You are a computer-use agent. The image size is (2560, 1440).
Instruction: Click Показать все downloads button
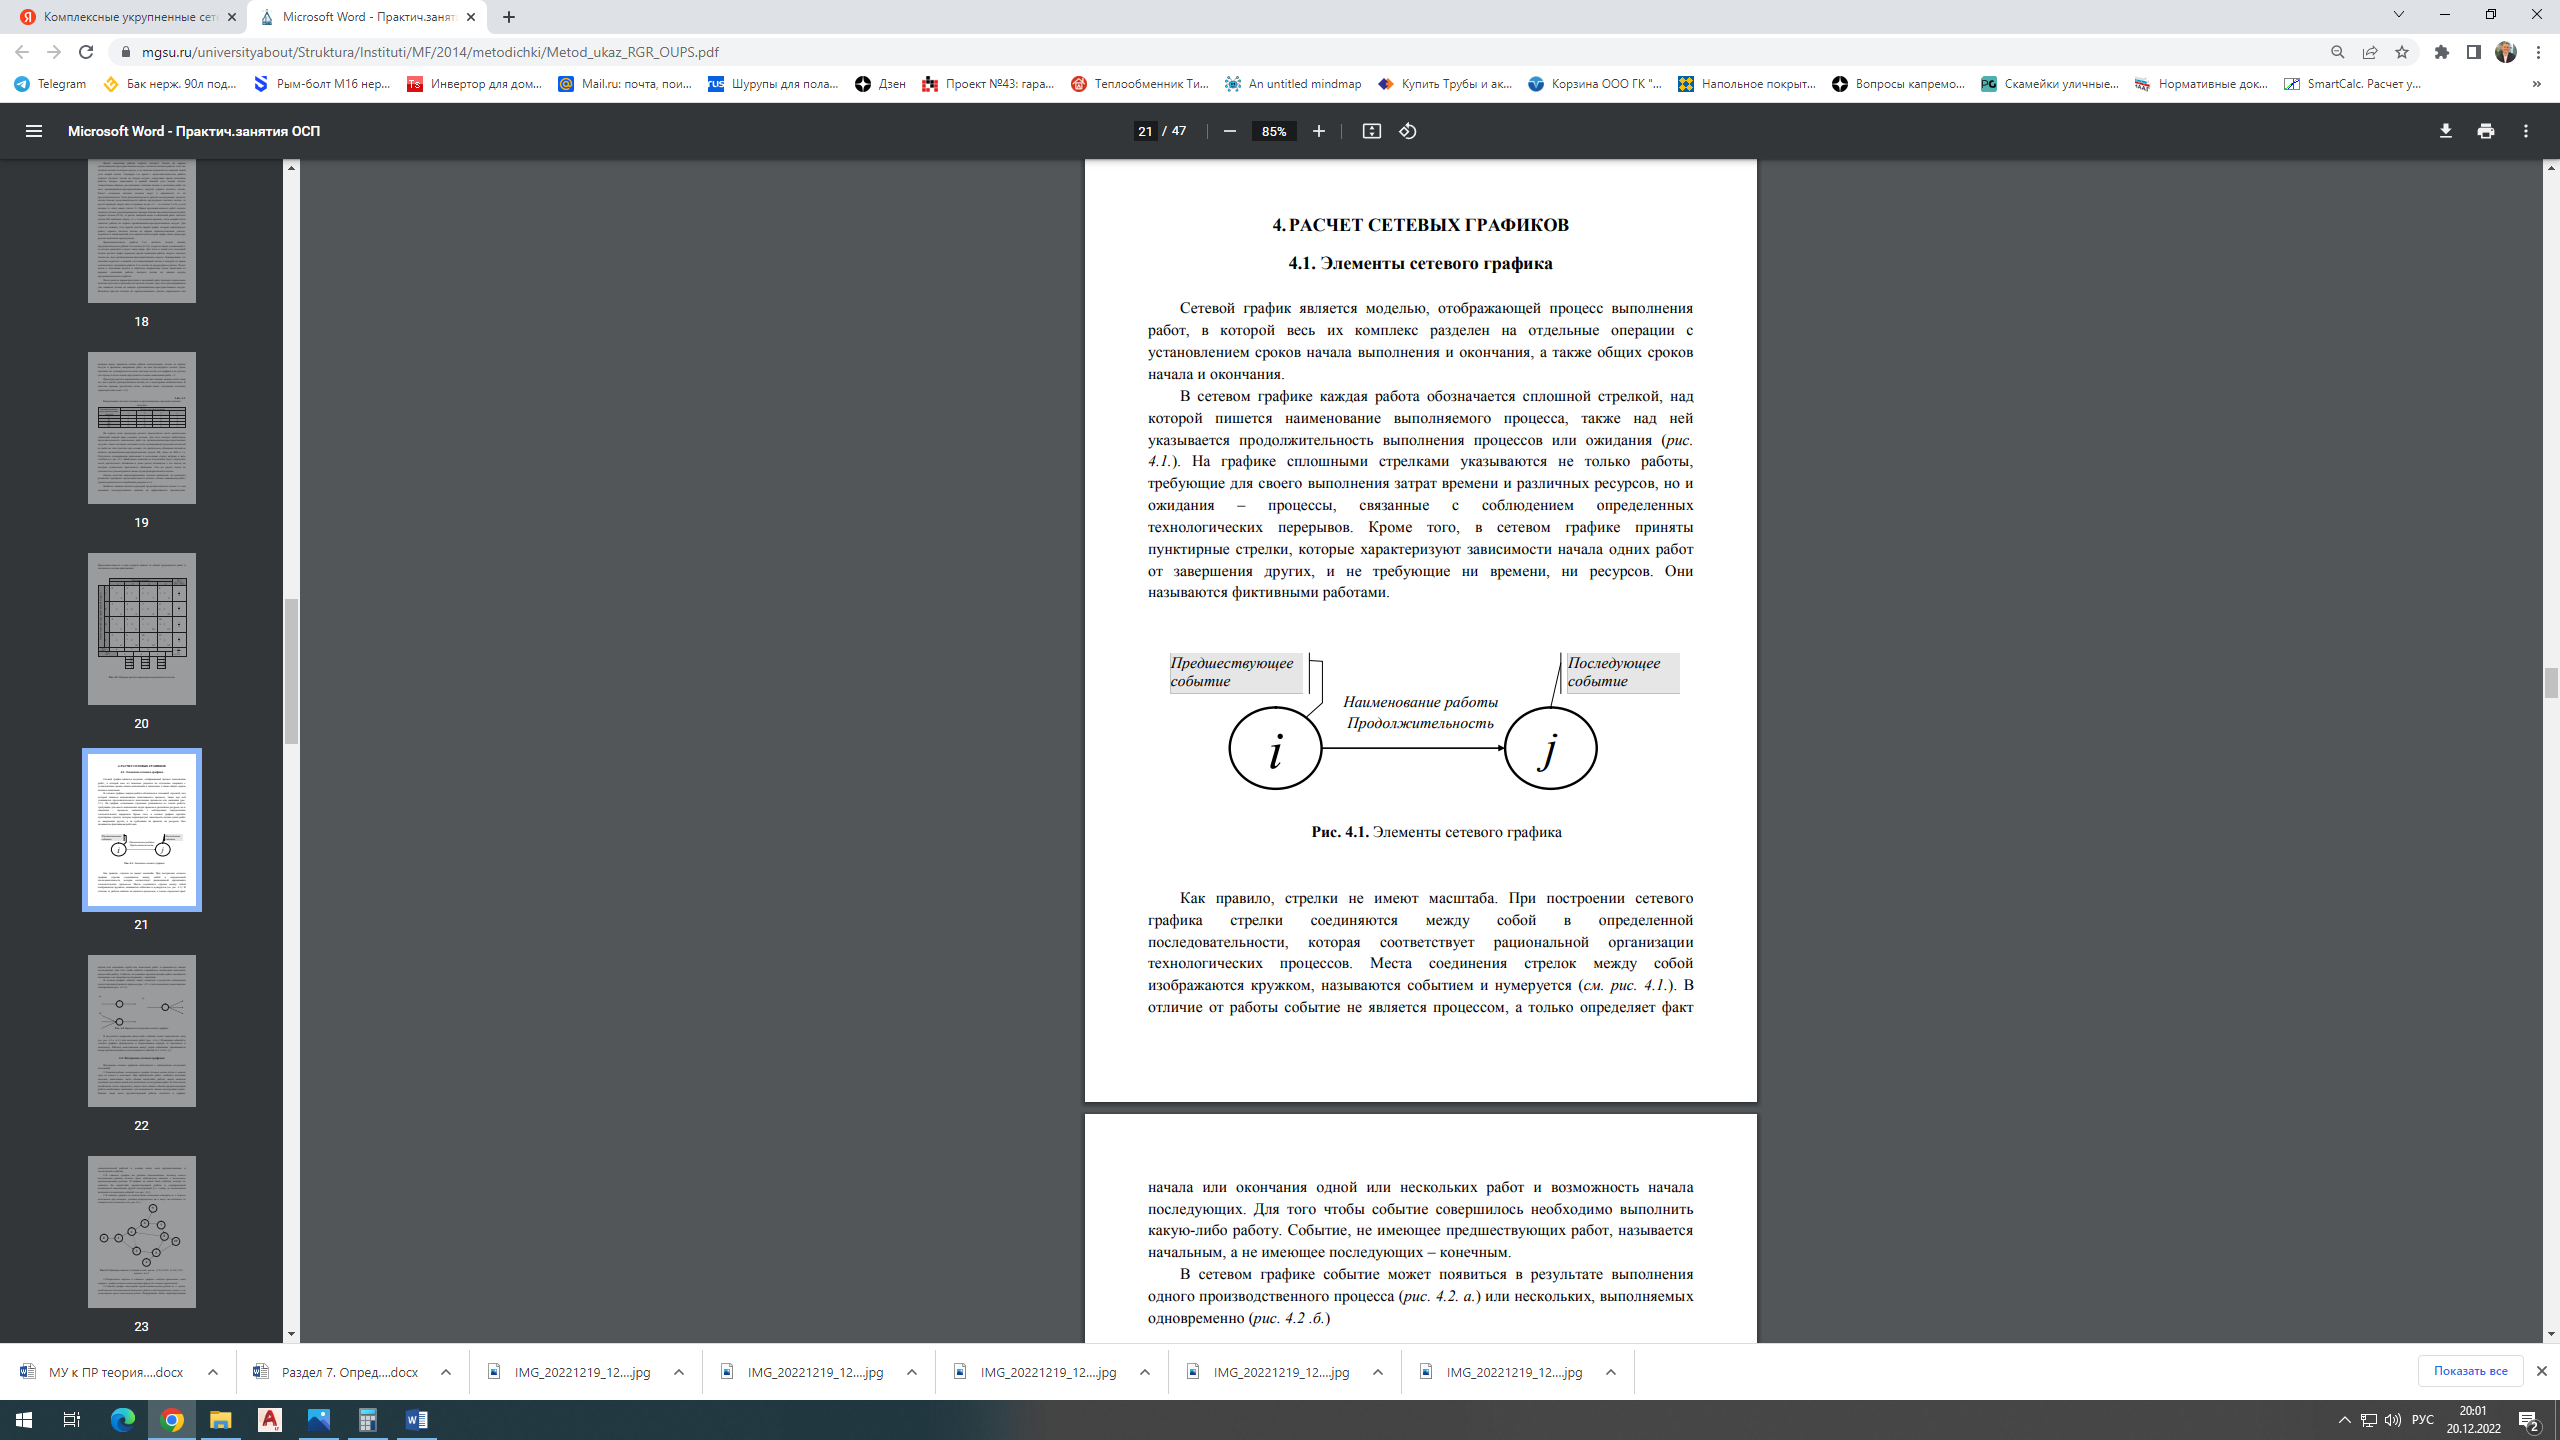coord(2470,1371)
